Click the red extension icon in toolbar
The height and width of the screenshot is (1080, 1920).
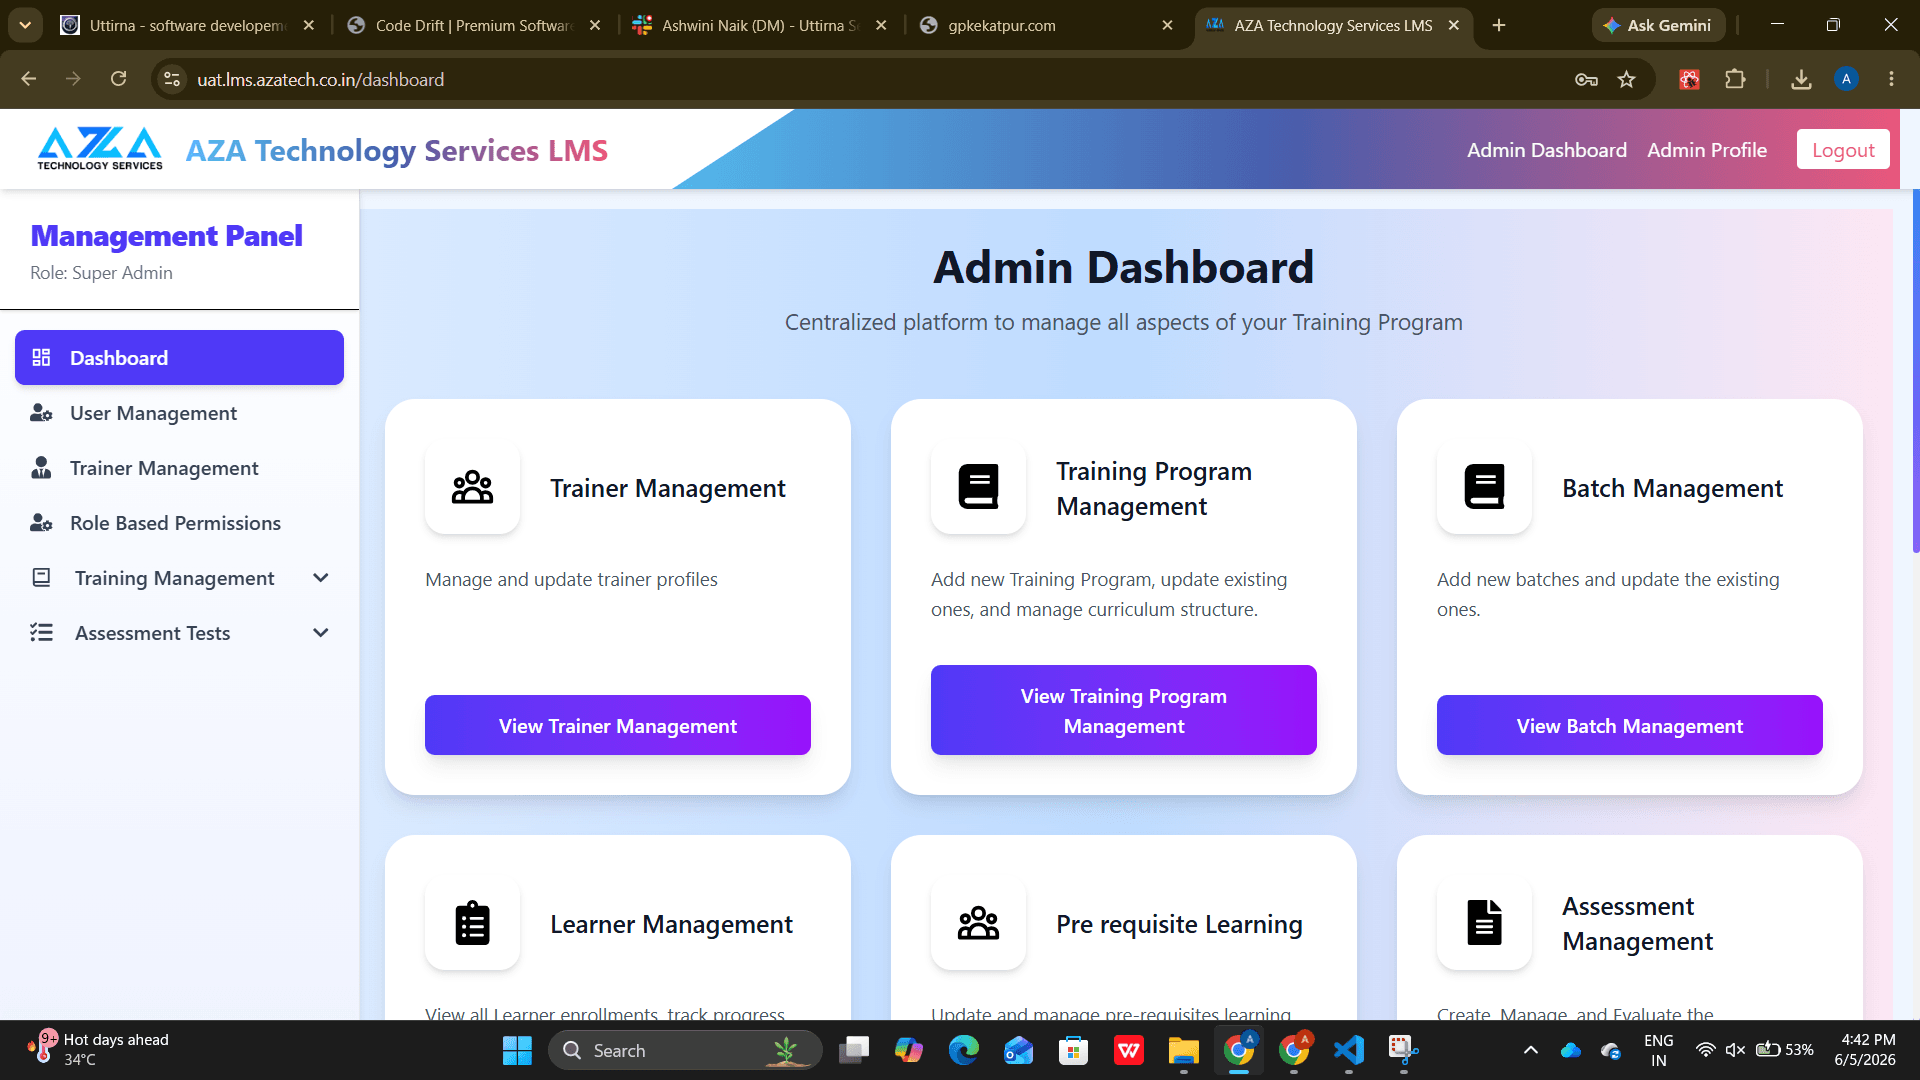click(x=1689, y=80)
